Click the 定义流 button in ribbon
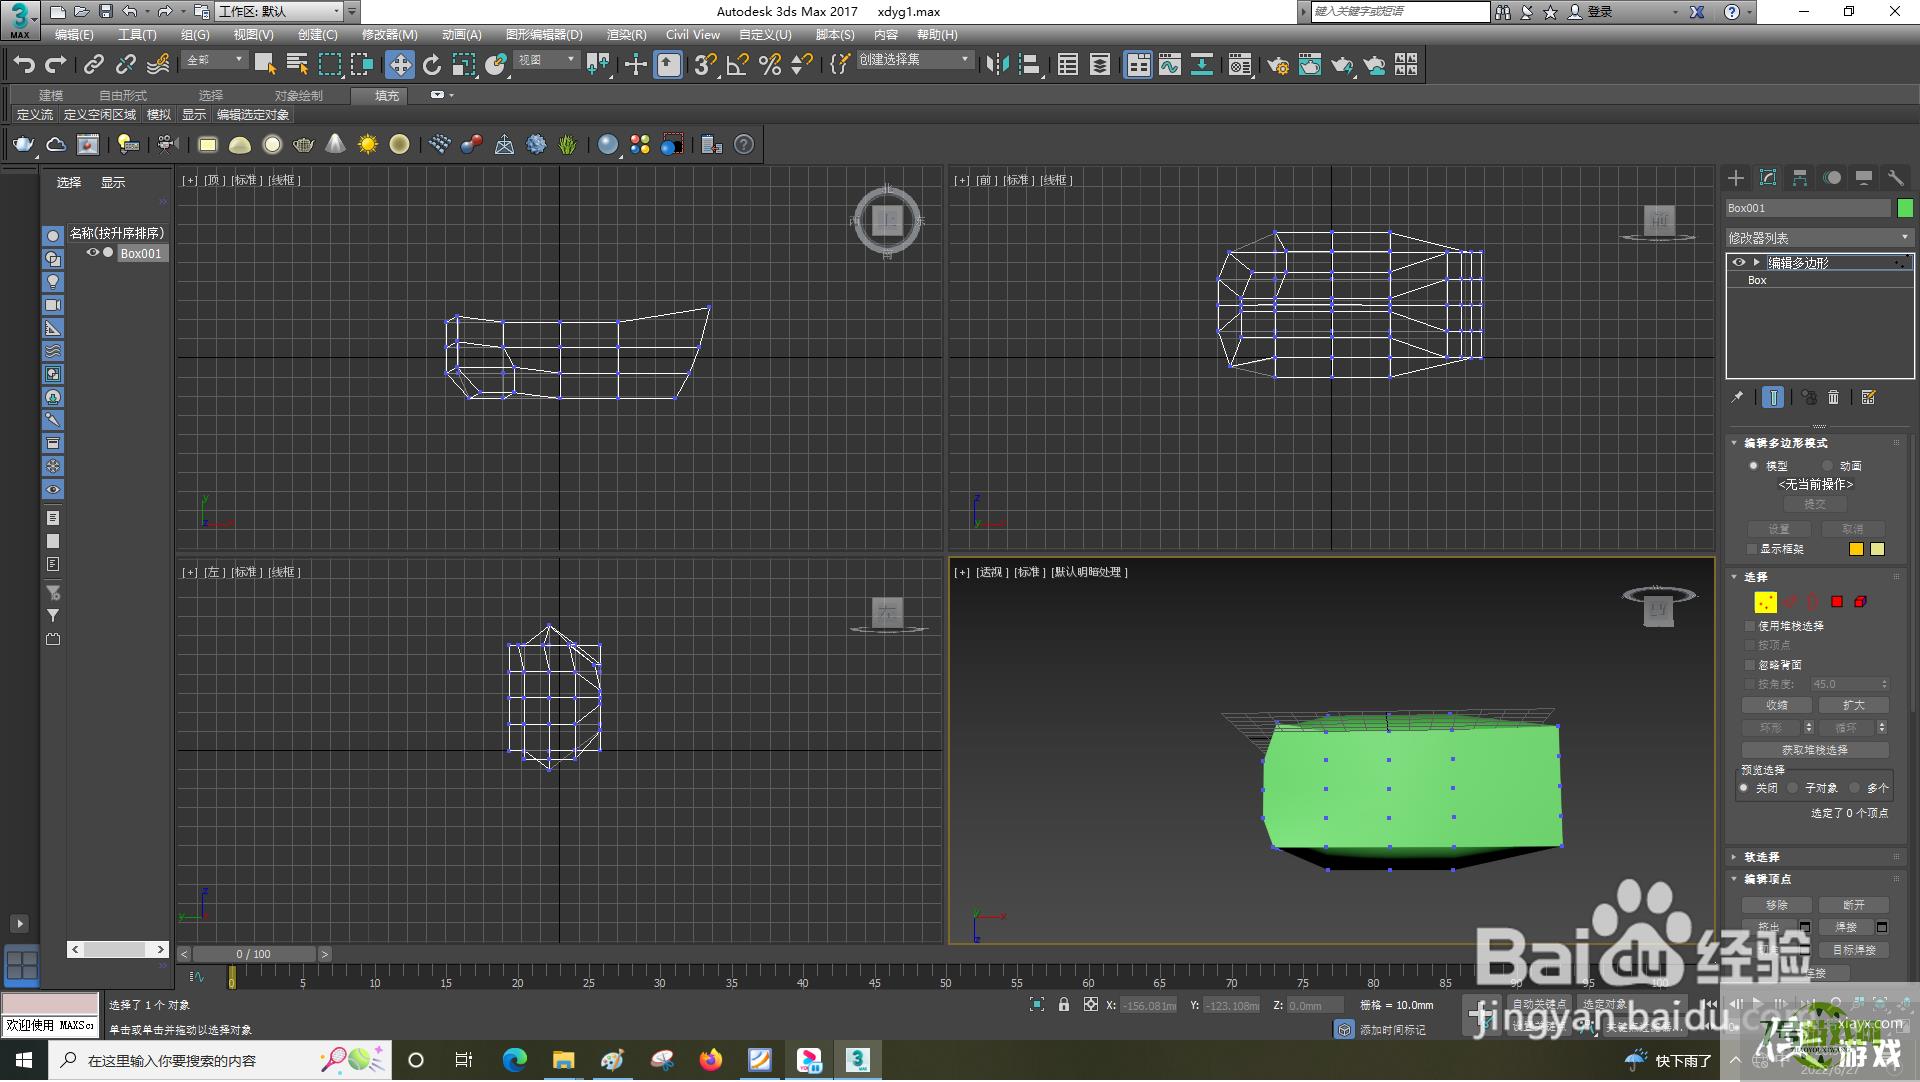This screenshot has width=1920, height=1082. pyautogui.click(x=35, y=115)
